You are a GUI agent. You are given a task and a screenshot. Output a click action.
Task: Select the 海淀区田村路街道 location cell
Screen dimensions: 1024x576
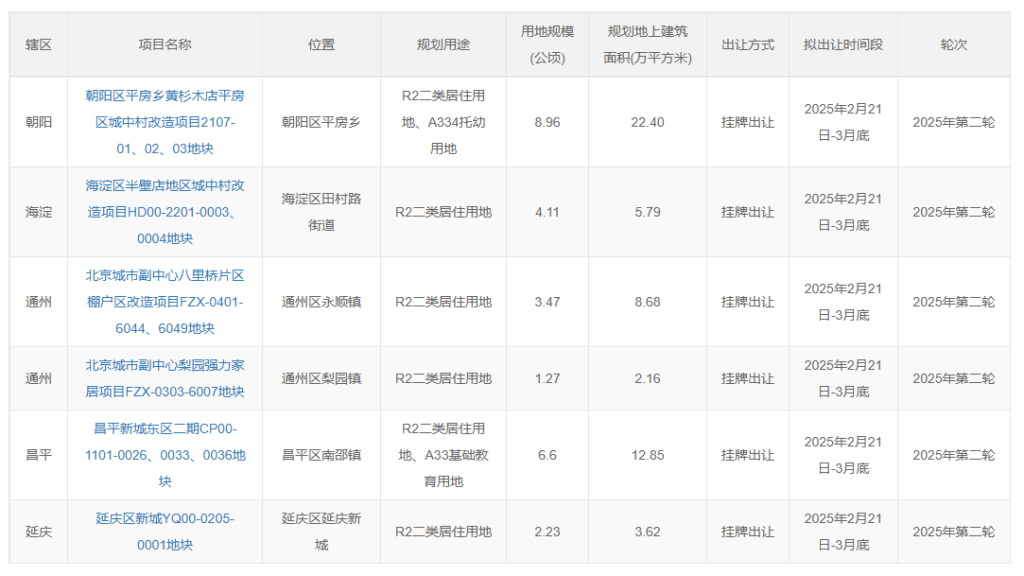321,212
